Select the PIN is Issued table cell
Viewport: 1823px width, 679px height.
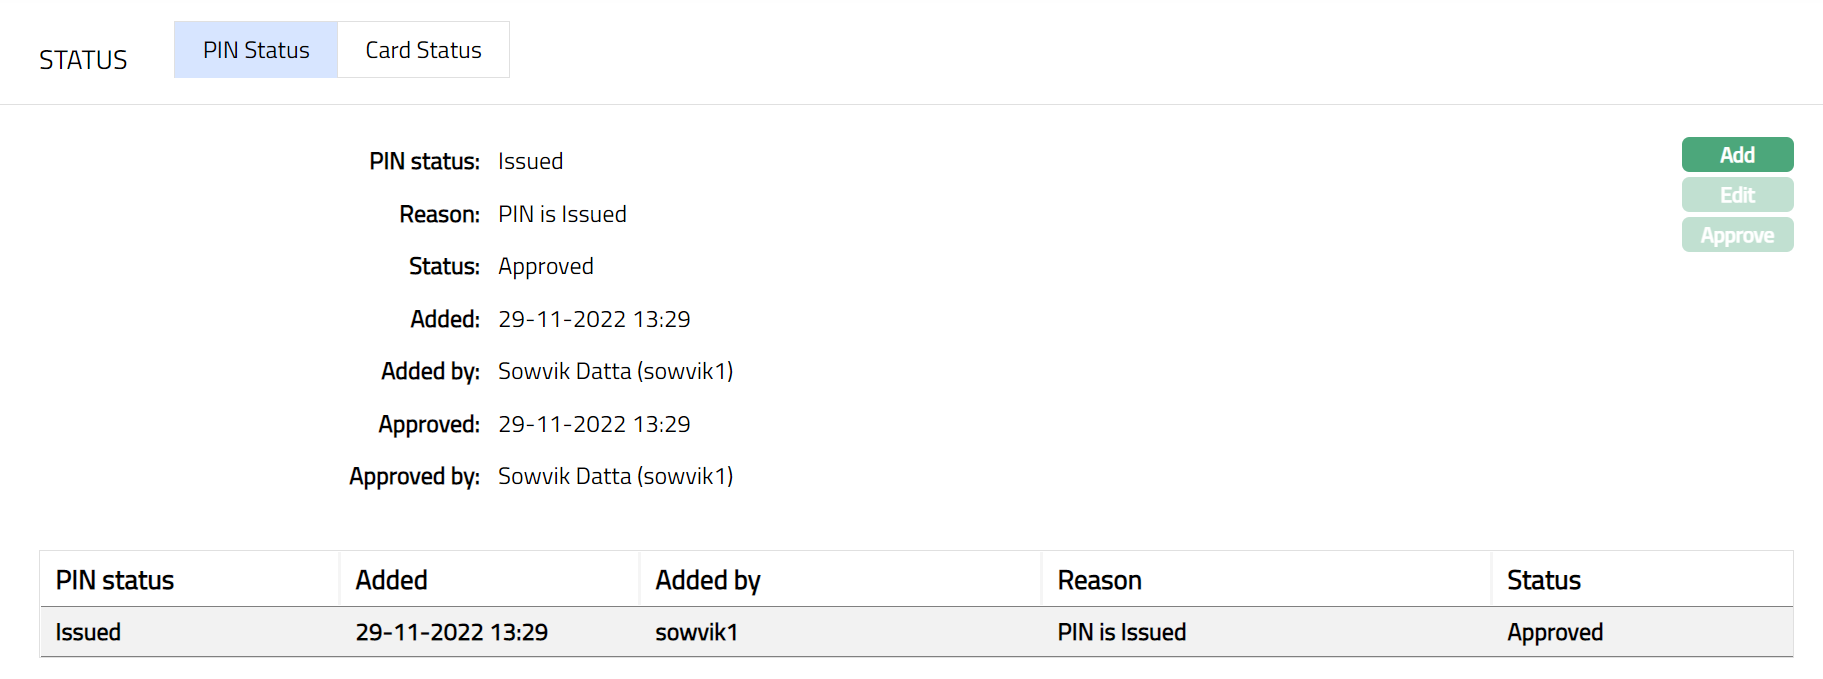pos(1122,632)
